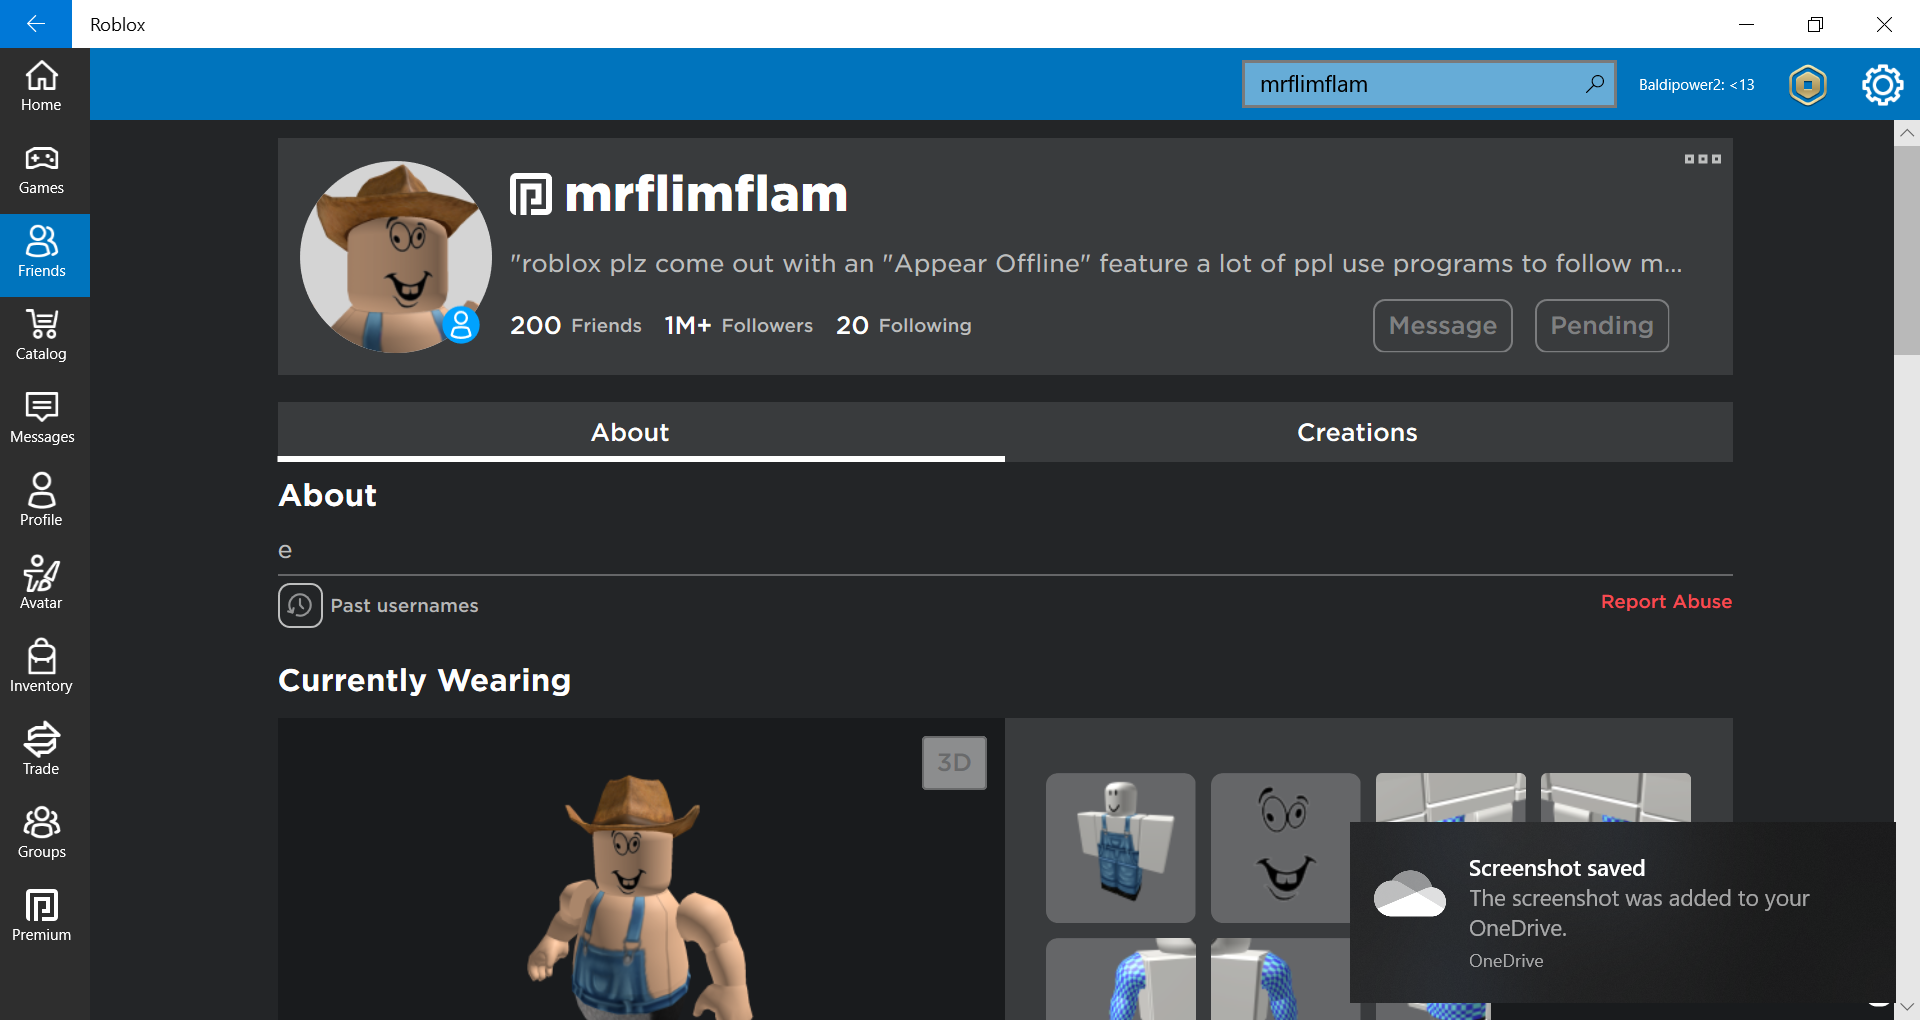Minimize the Roblox window

(1746, 24)
